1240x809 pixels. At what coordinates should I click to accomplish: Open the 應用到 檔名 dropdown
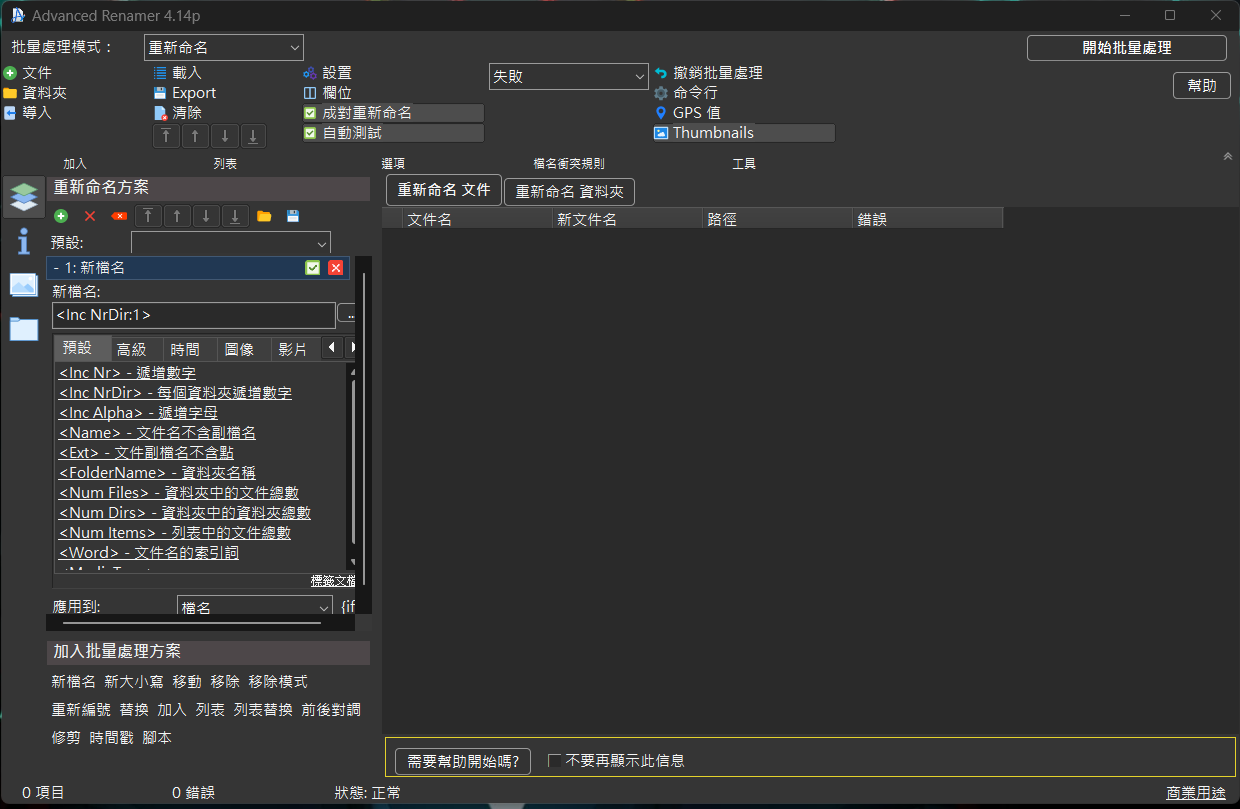(255, 607)
